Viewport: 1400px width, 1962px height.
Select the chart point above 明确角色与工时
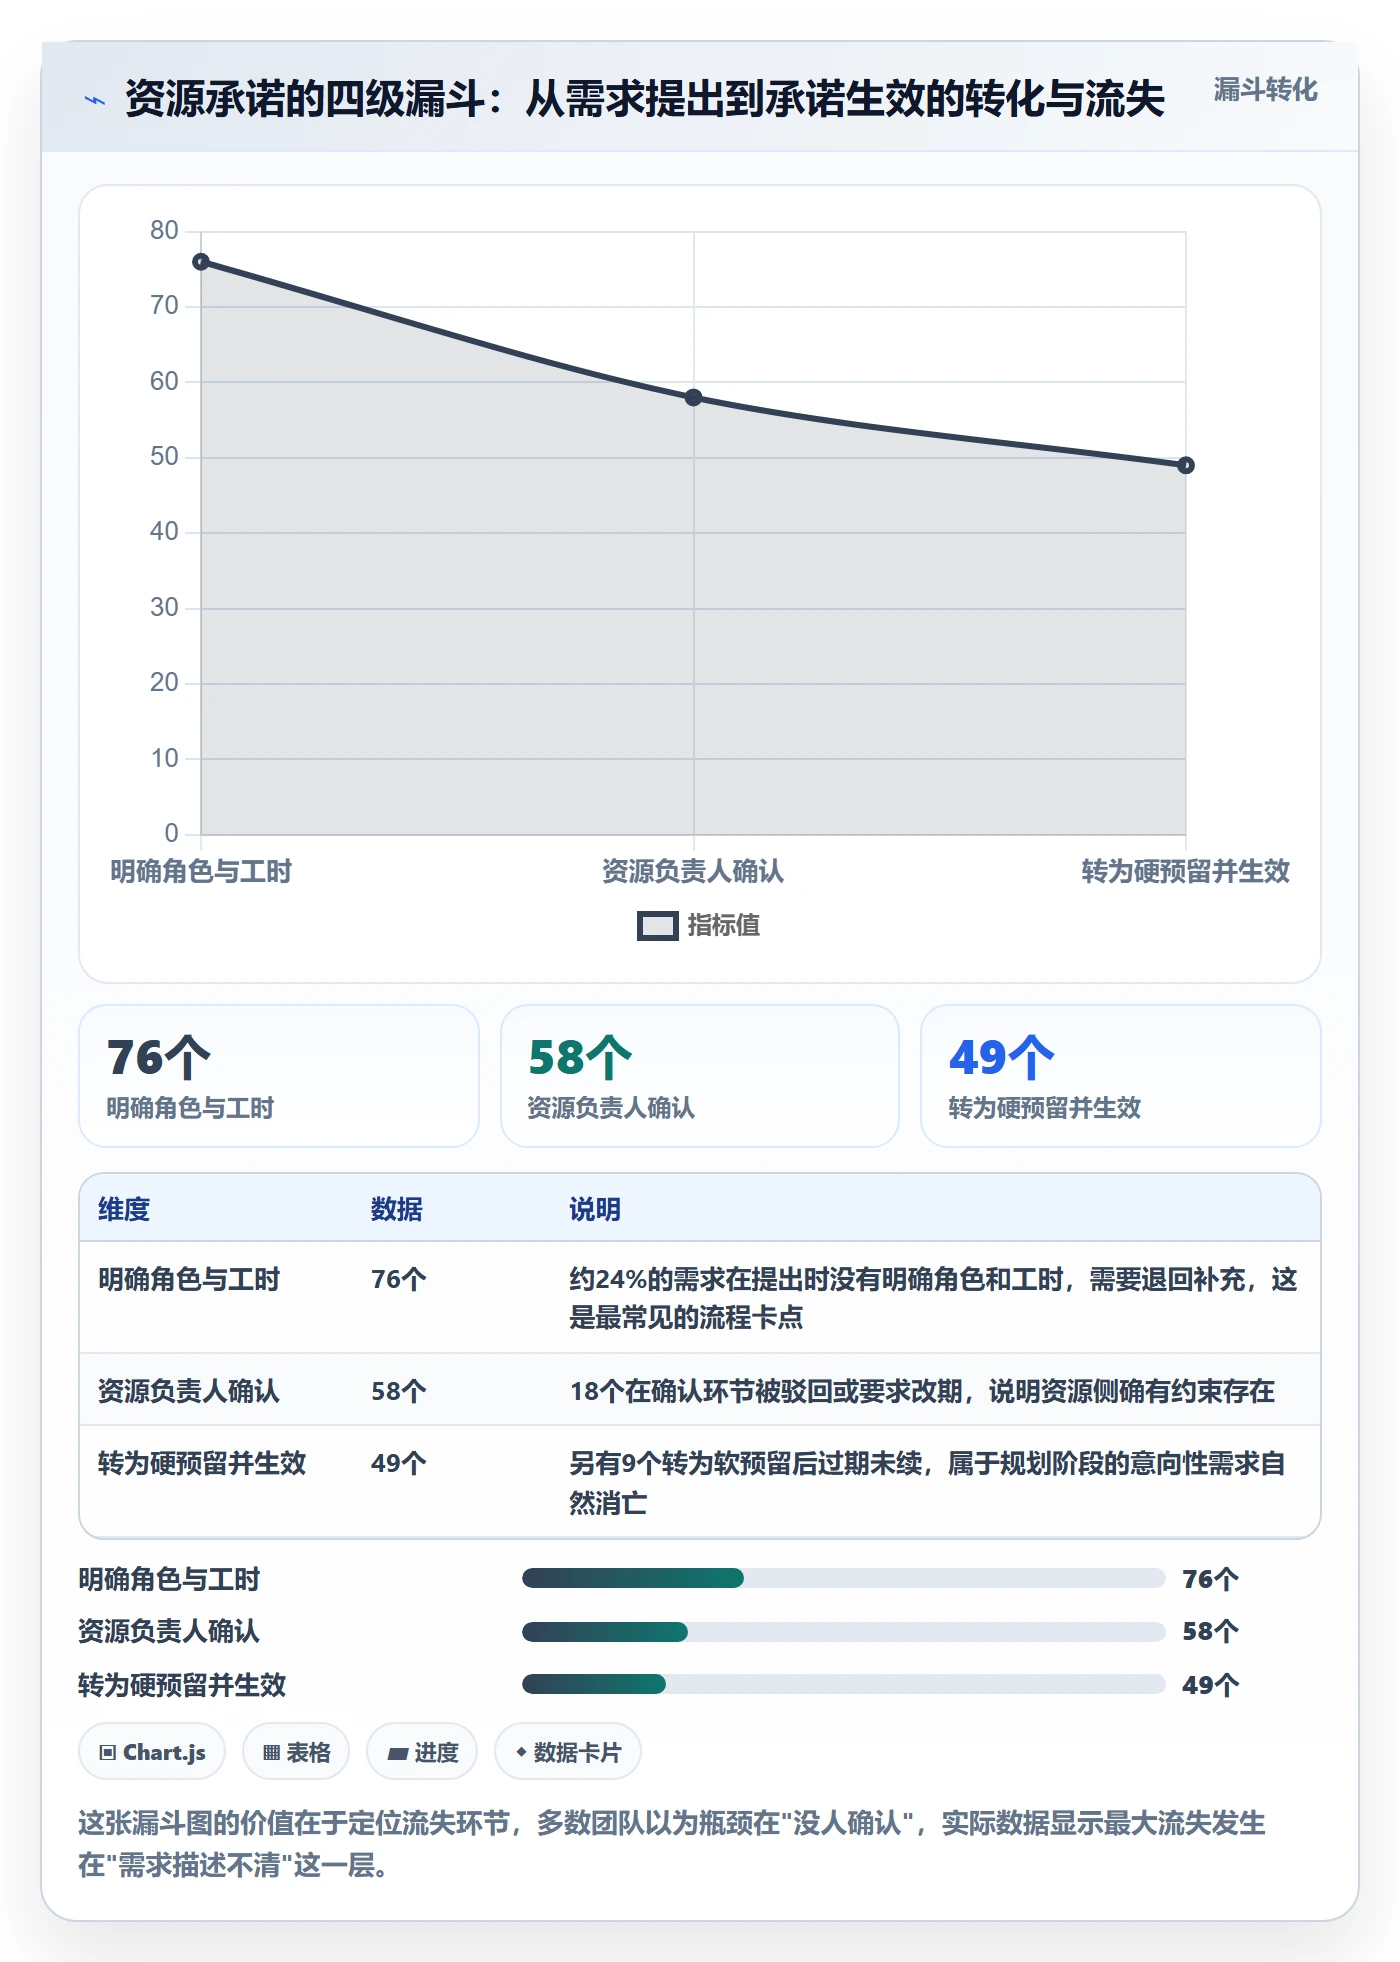click(x=201, y=262)
